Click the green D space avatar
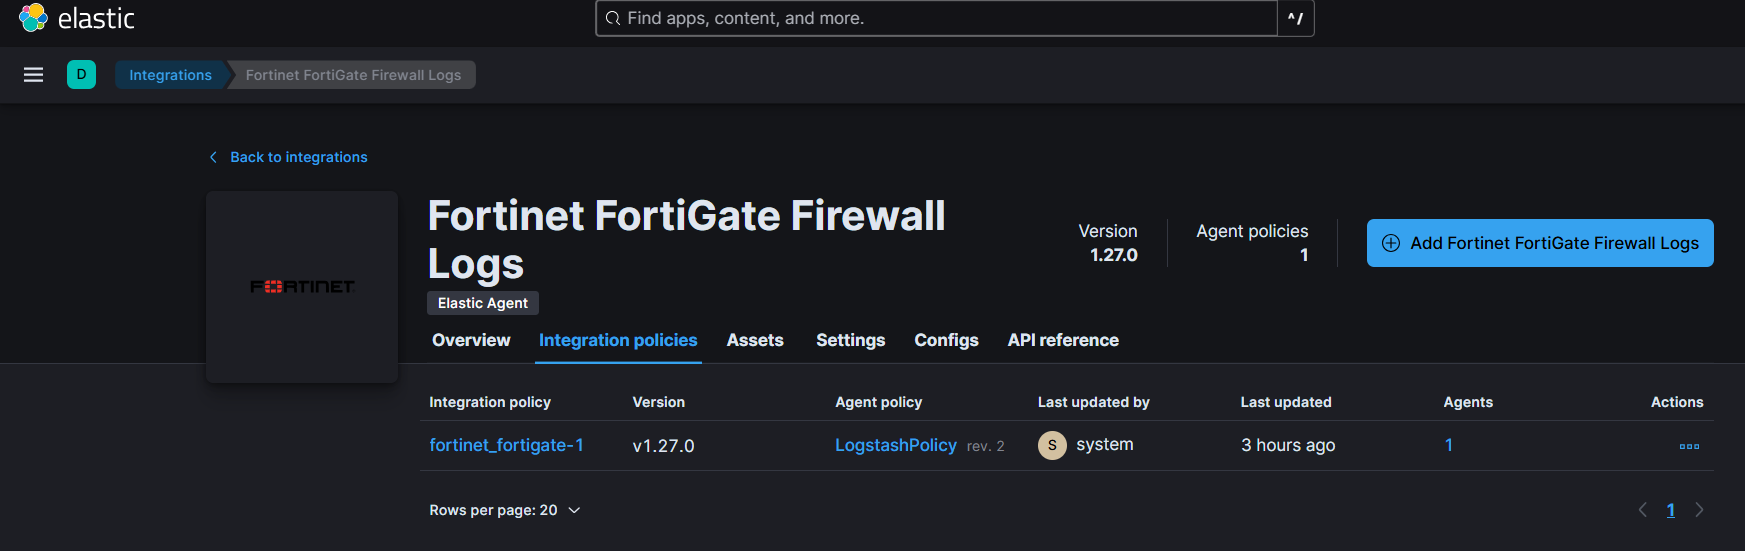The width and height of the screenshot is (1745, 551). pos(81,75)
